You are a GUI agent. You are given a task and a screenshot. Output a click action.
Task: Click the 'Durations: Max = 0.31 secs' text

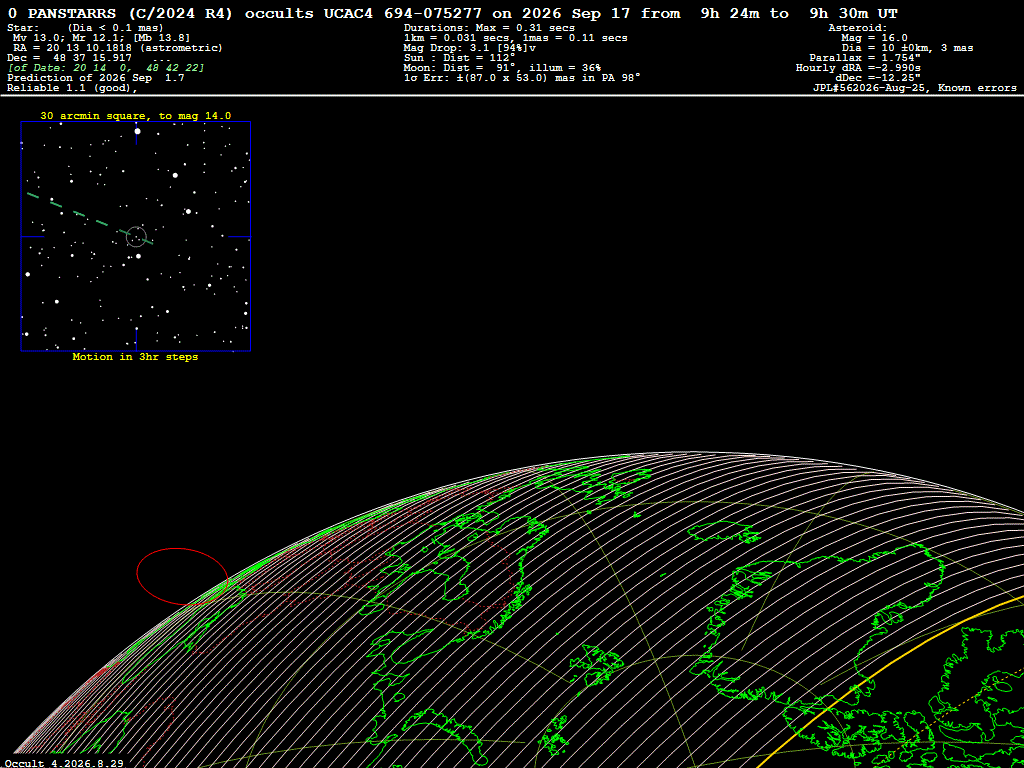click(490, 28)
